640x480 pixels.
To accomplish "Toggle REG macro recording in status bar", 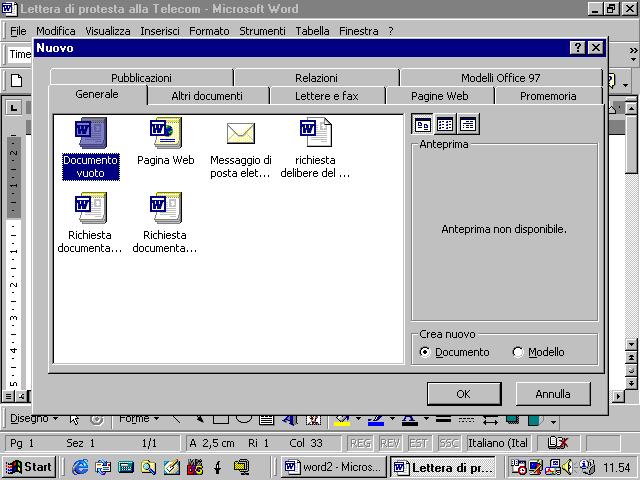I will click(x=360, y=443).
